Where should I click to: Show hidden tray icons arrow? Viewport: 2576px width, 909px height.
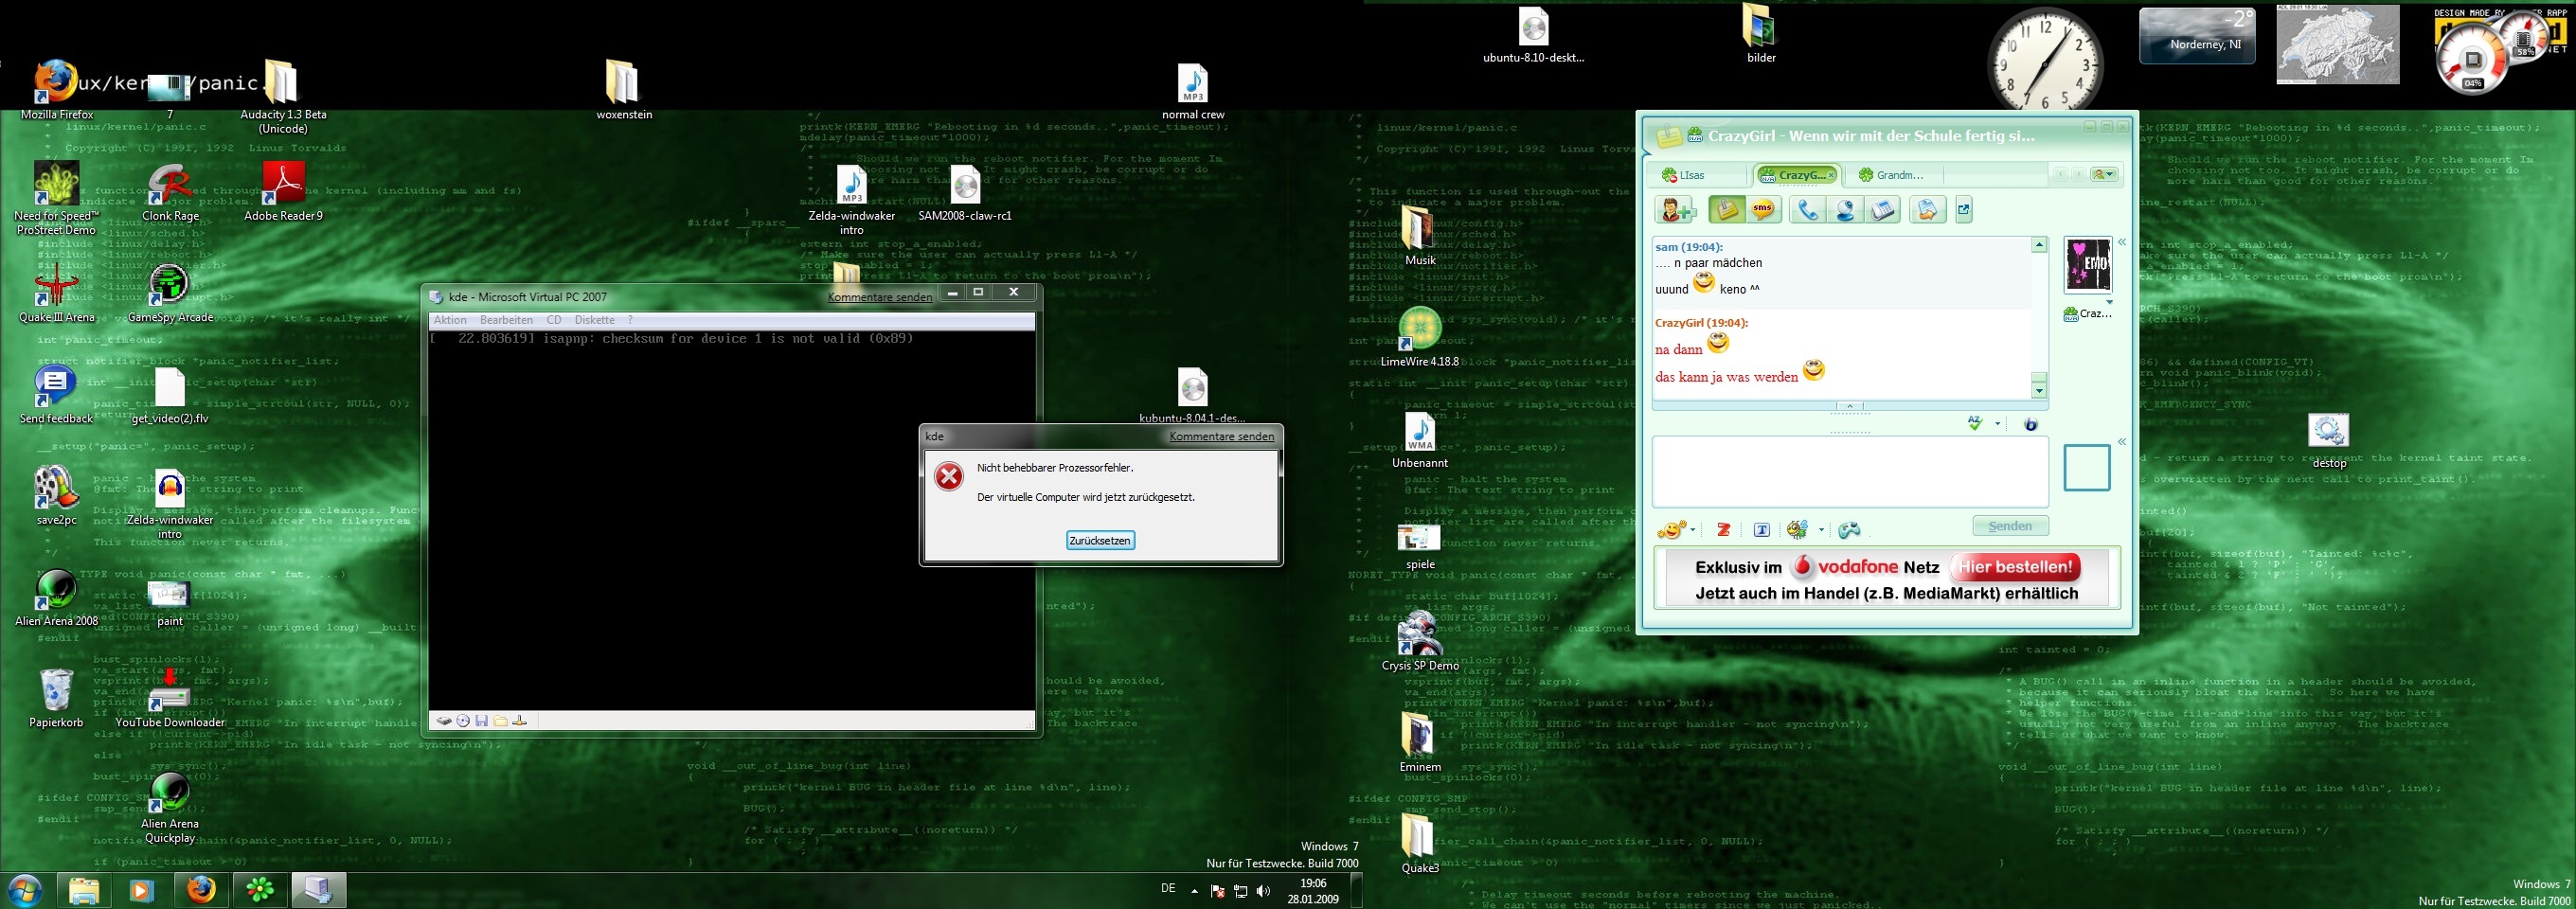(1194, 890)
